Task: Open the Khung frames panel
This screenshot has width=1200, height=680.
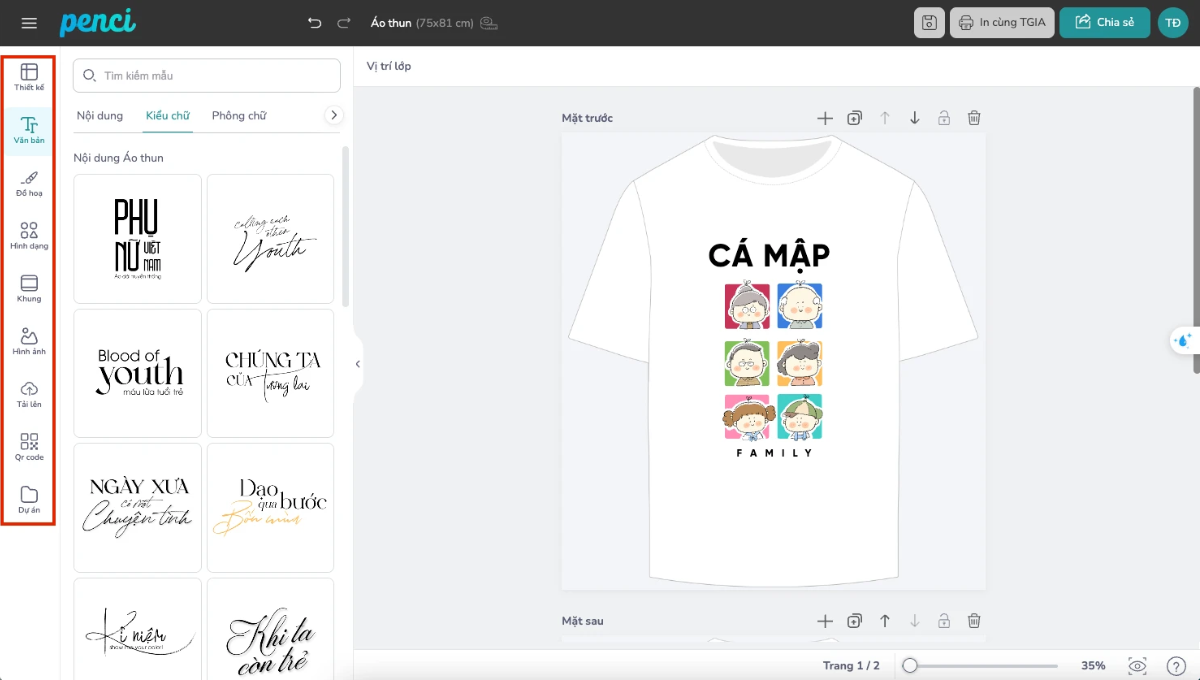Action: point(29,289)
